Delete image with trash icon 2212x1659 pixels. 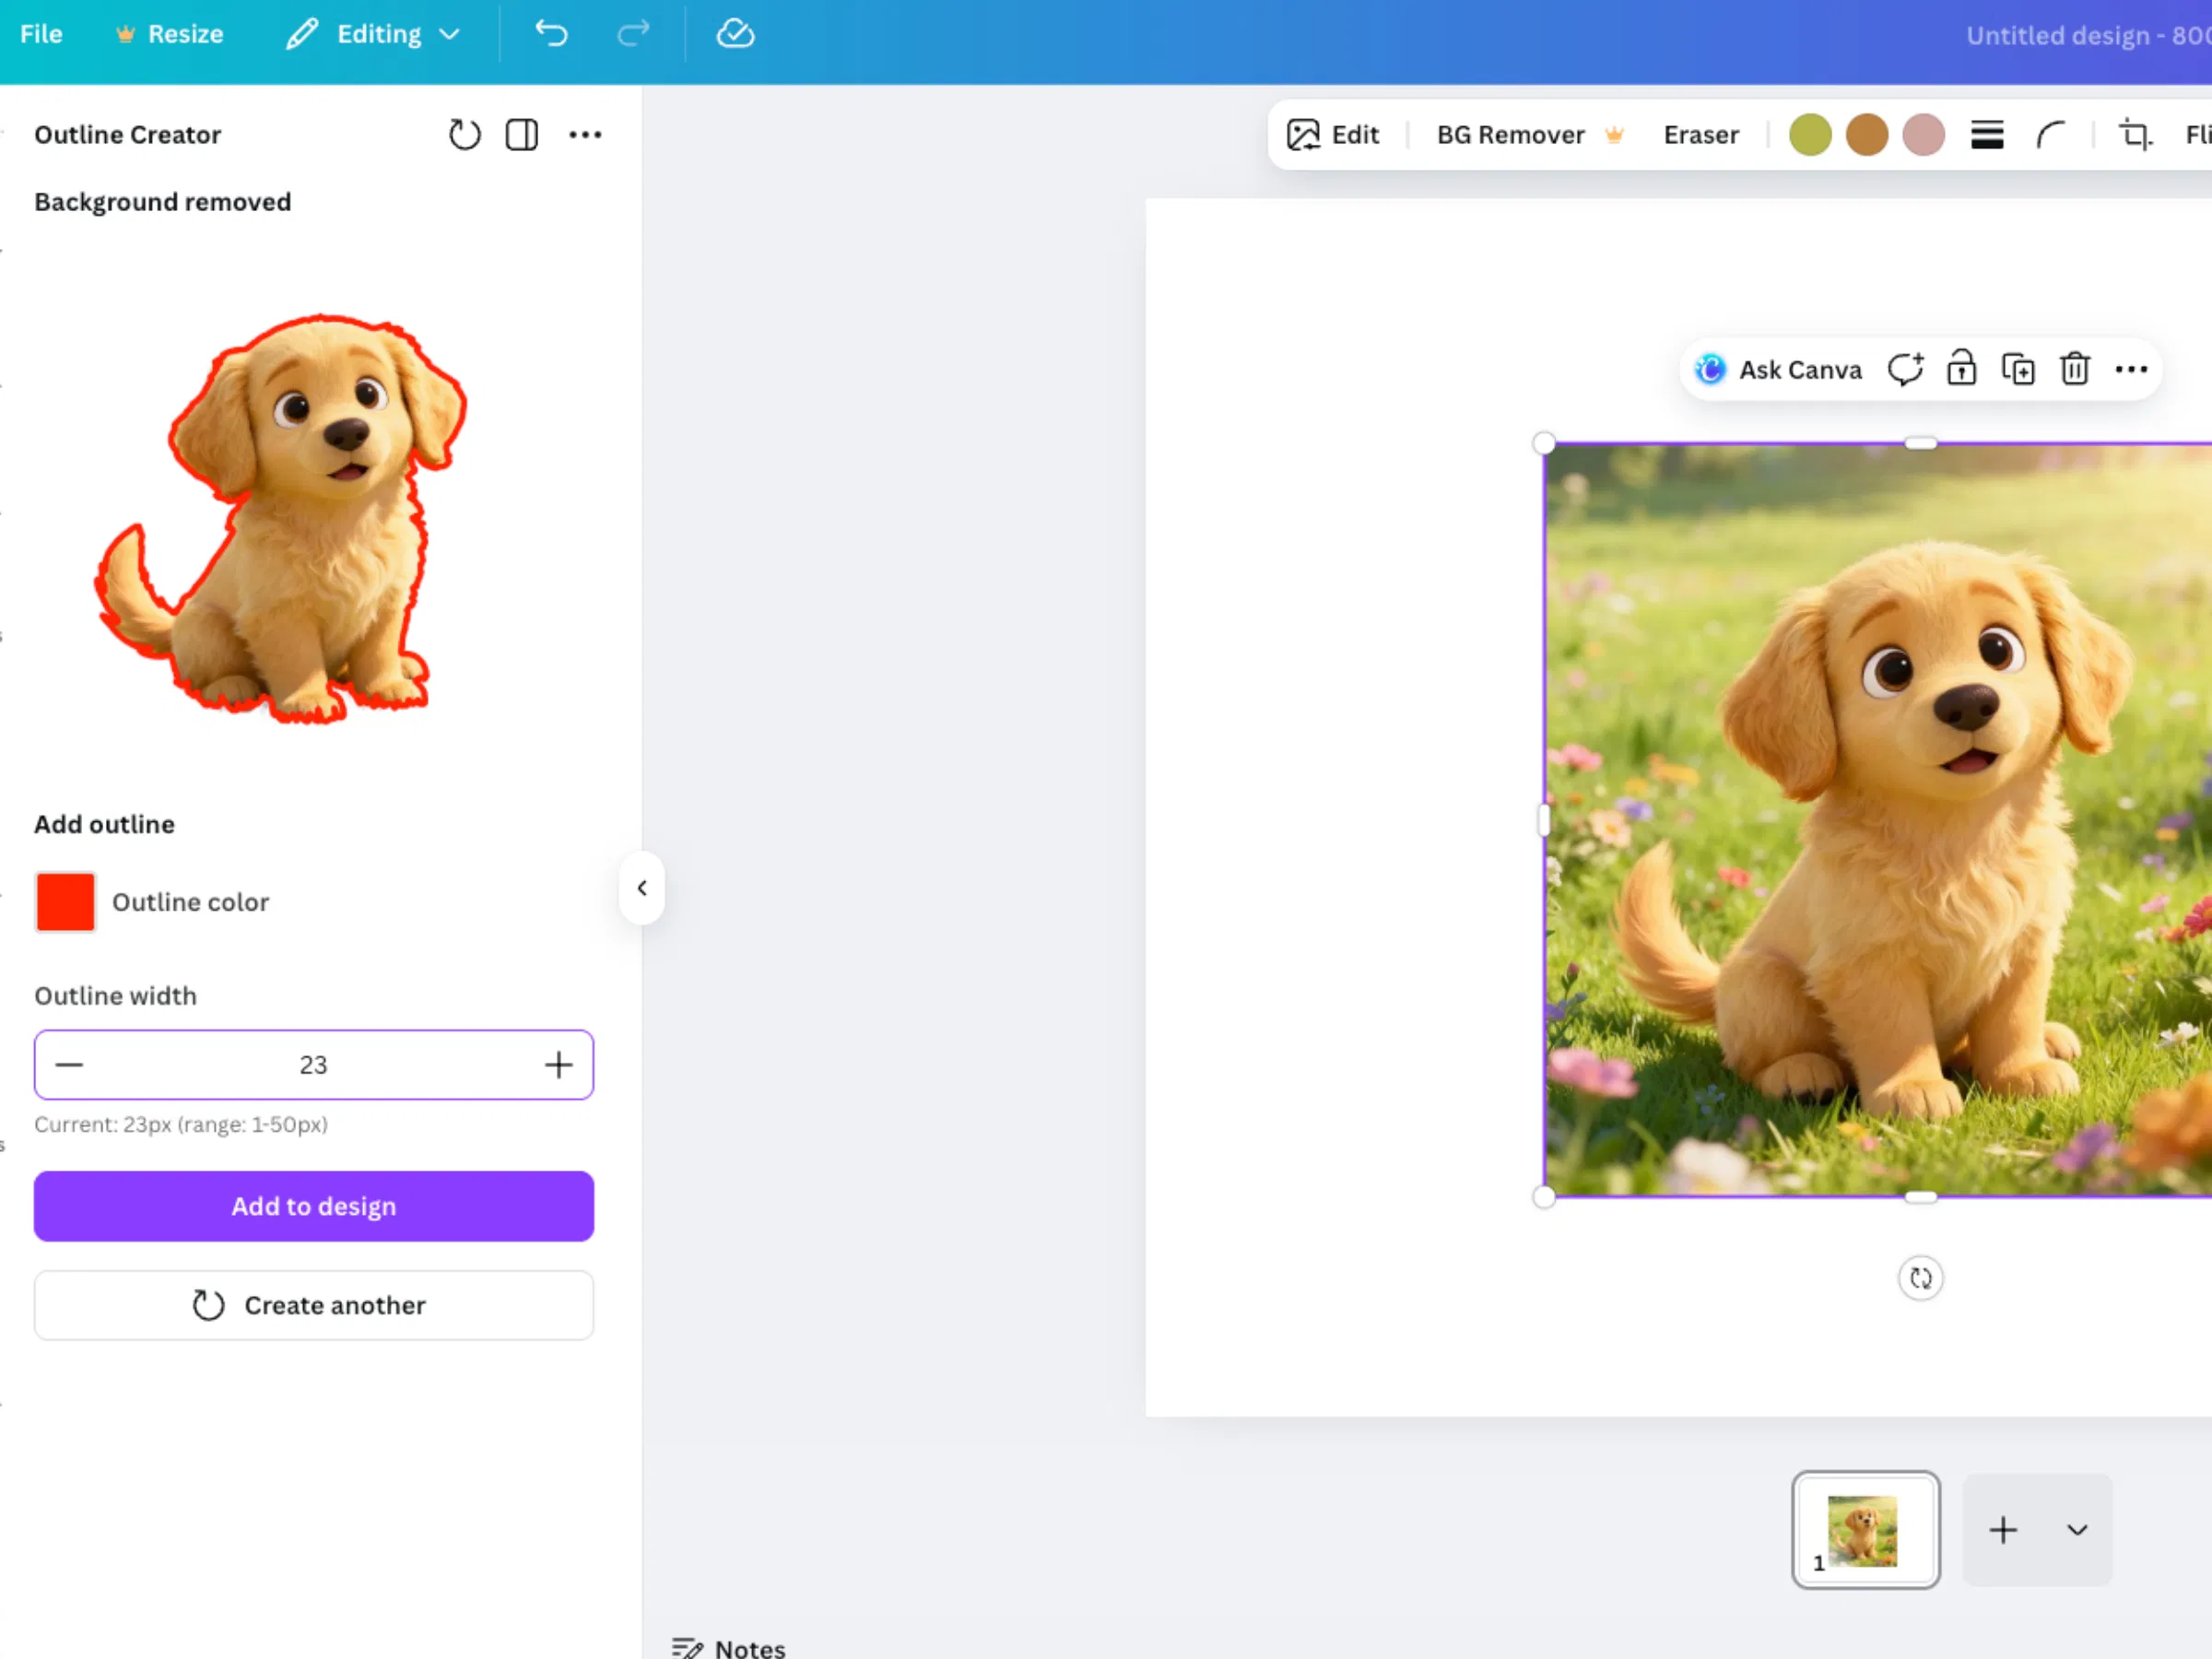[x=2075, y=369]
